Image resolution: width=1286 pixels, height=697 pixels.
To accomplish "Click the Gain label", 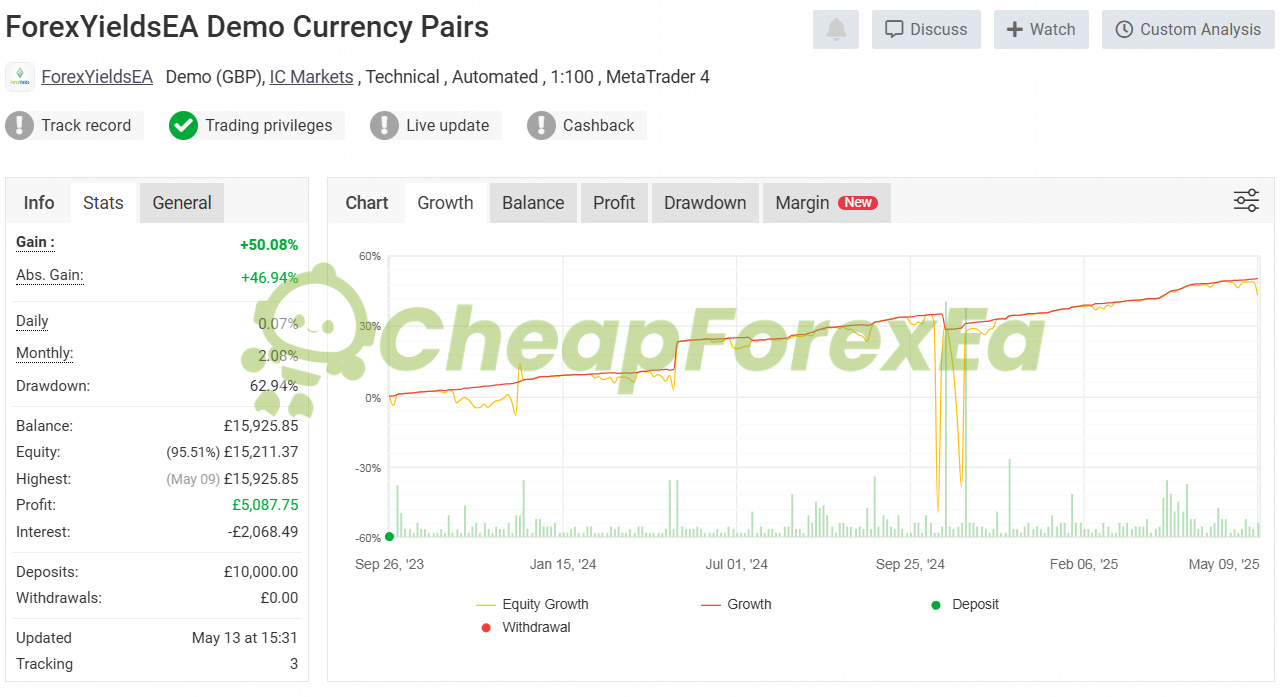I will coord(35,242).
